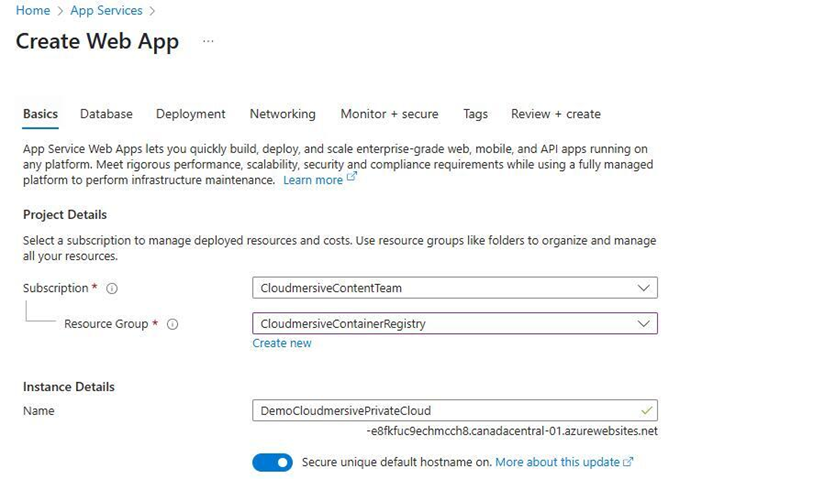Screen dimensions: 836x479
Task: Open the Monitor + secure tab
Action: [389, 114]
